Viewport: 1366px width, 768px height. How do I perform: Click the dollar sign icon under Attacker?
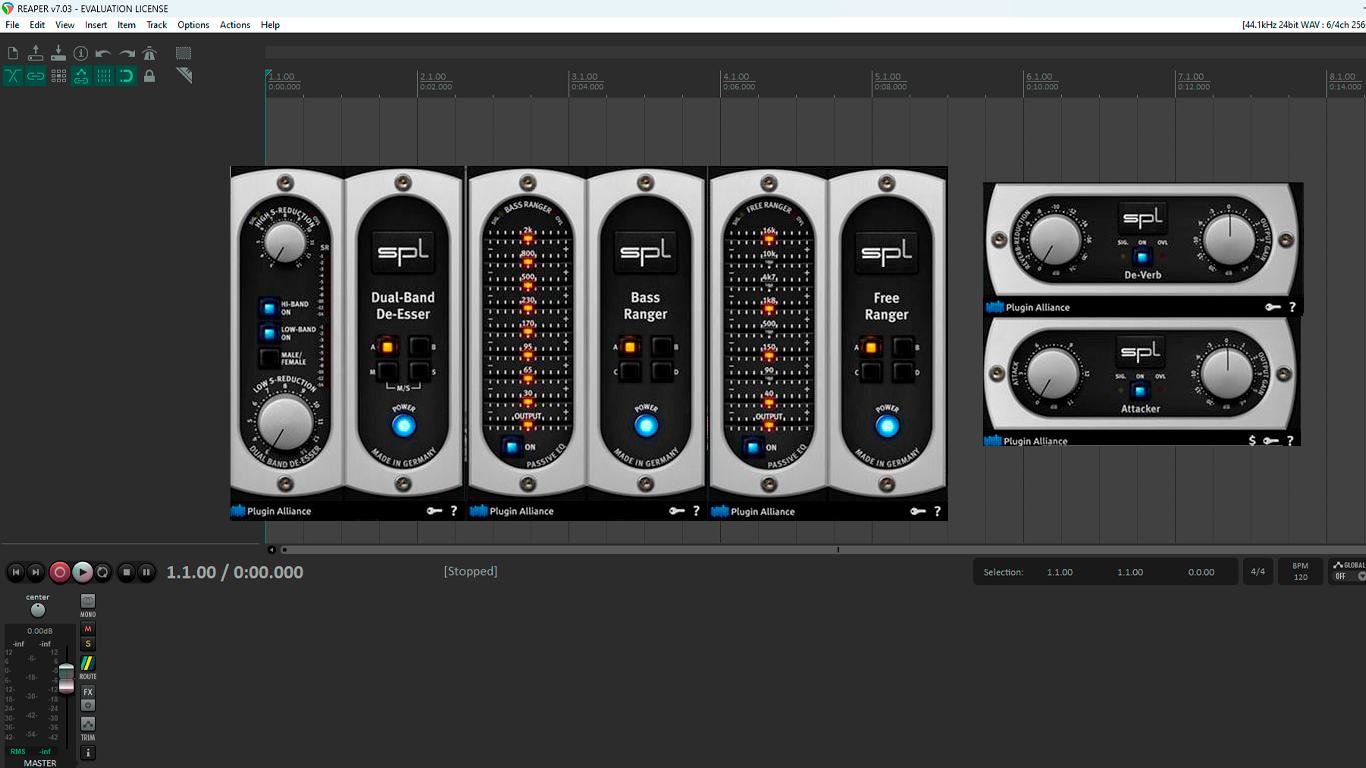(1253, 440)
